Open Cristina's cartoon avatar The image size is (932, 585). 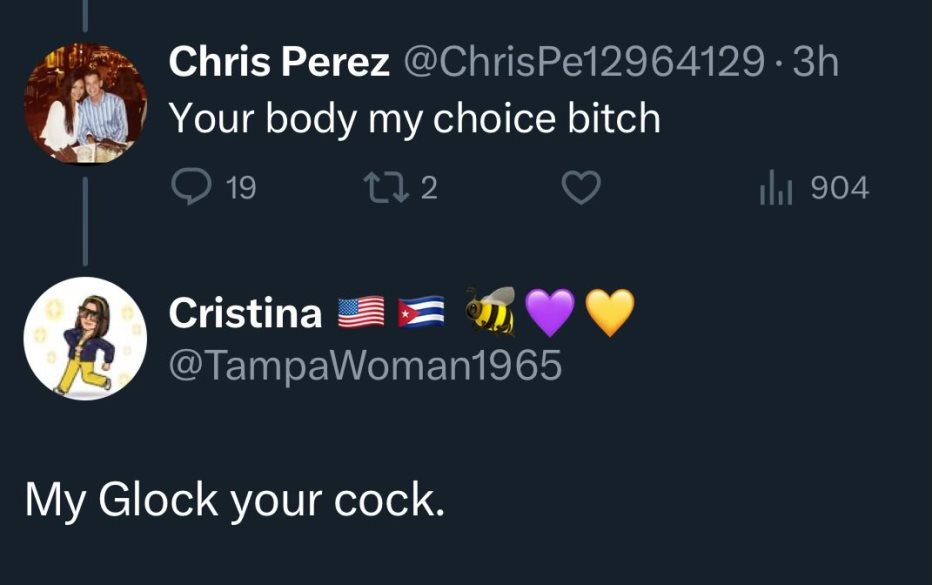pyautogui.click(x=86, y=338)
